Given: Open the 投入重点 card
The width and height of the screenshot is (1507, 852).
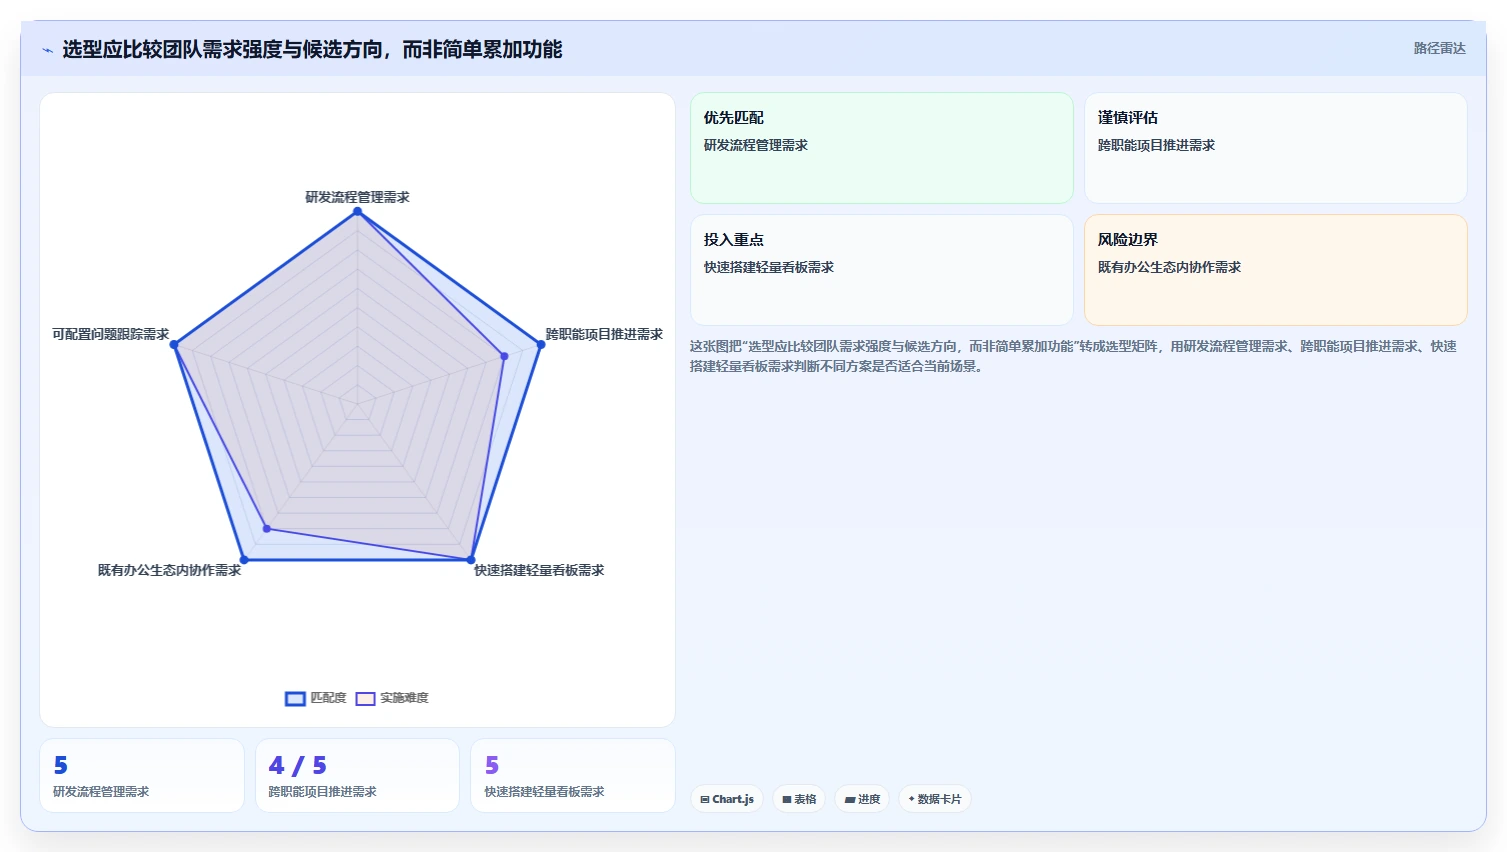Looking at the screenshot, I should coord(882,270).
